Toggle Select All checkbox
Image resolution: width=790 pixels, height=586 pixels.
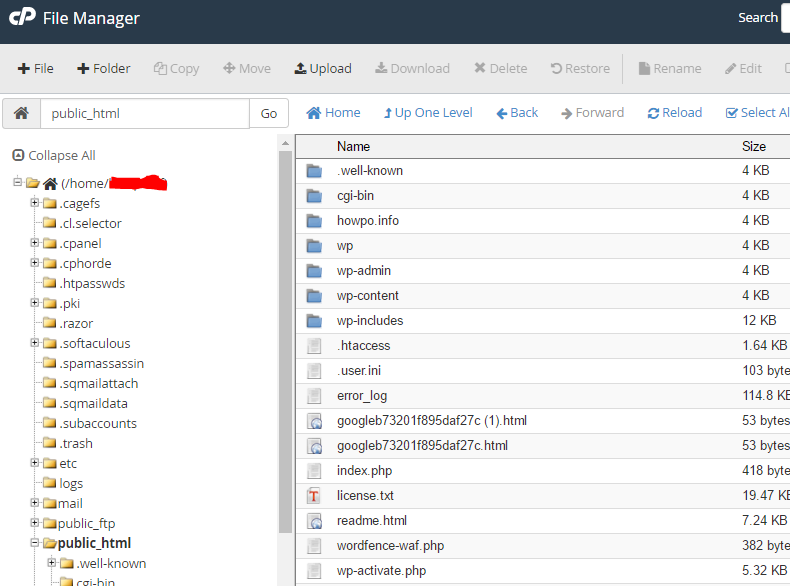point(732,113)
